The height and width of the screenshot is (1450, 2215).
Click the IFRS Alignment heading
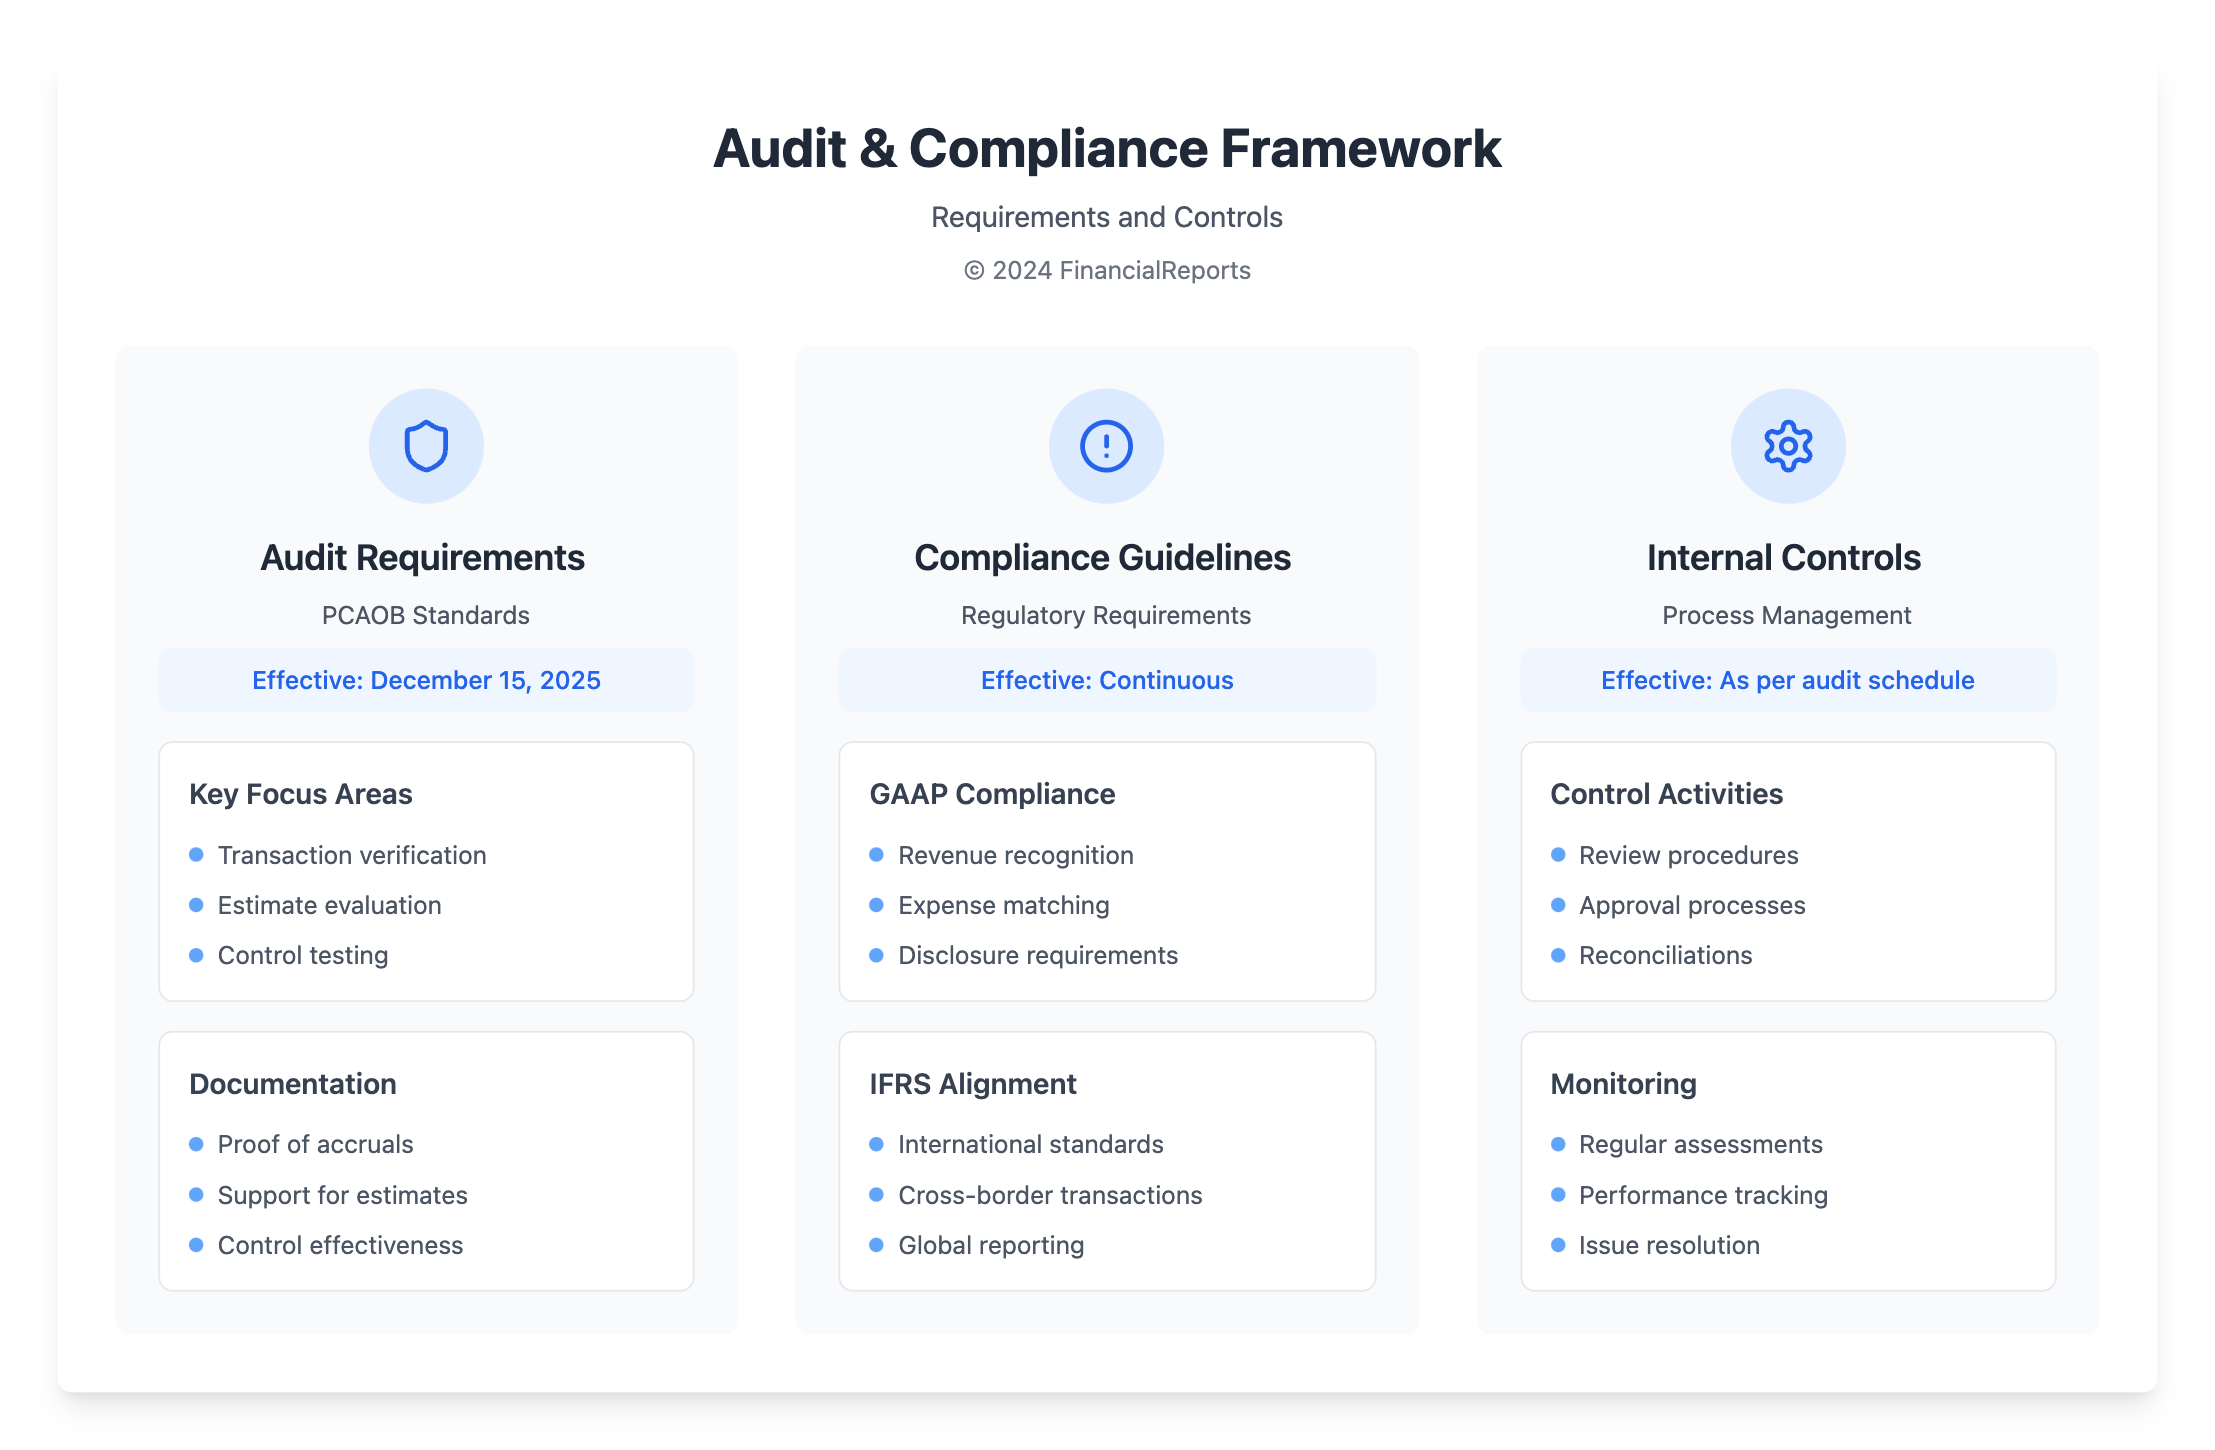coord(973,1083)
